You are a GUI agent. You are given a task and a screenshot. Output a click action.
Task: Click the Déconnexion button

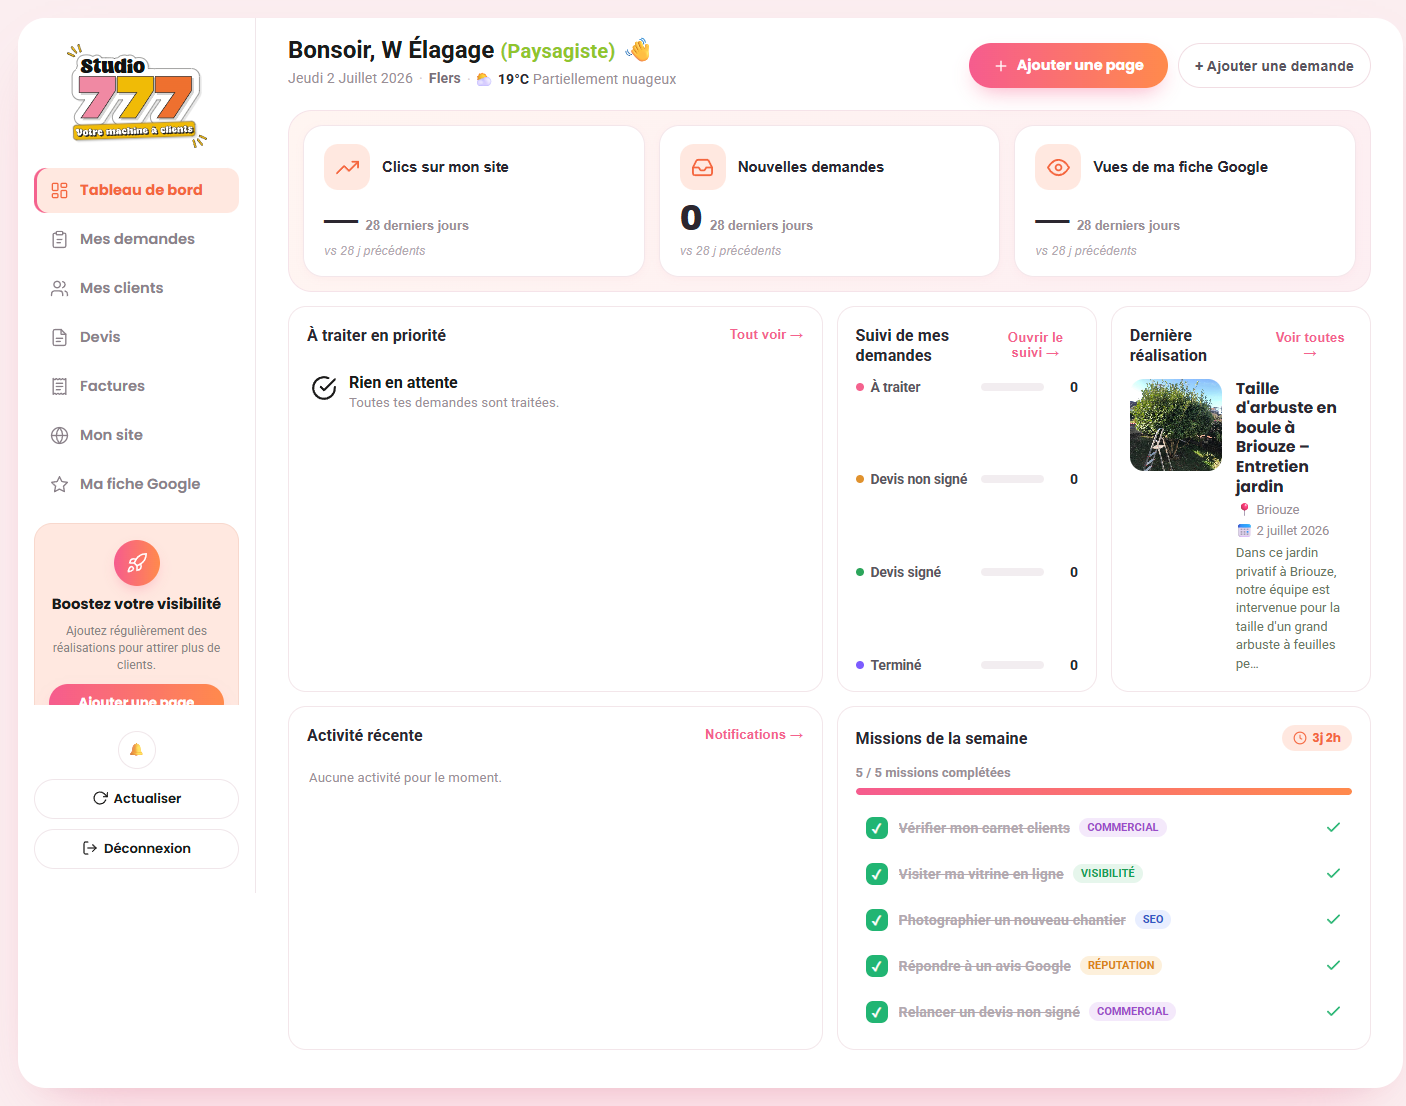(137, 848)
